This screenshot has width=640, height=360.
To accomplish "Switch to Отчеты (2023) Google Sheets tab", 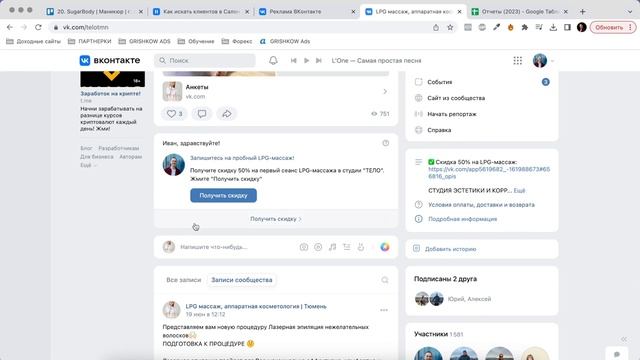I will (520, 12).
